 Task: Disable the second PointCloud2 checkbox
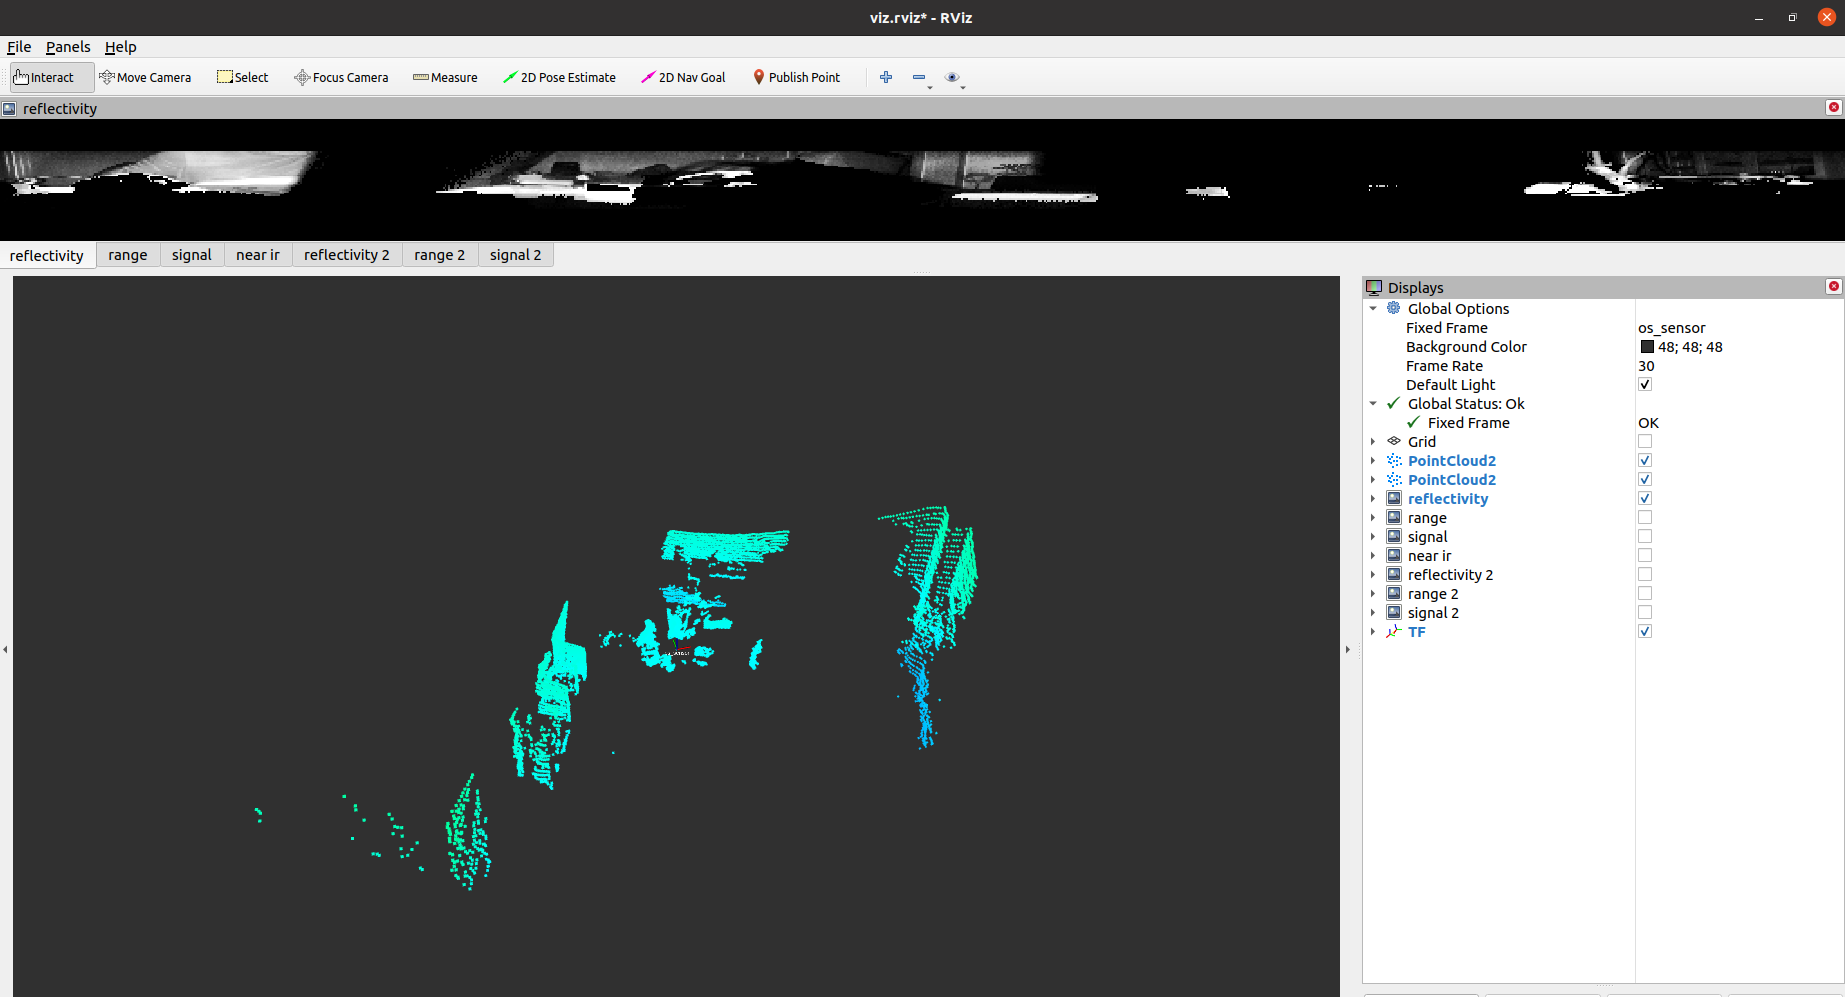[1645, 479]
